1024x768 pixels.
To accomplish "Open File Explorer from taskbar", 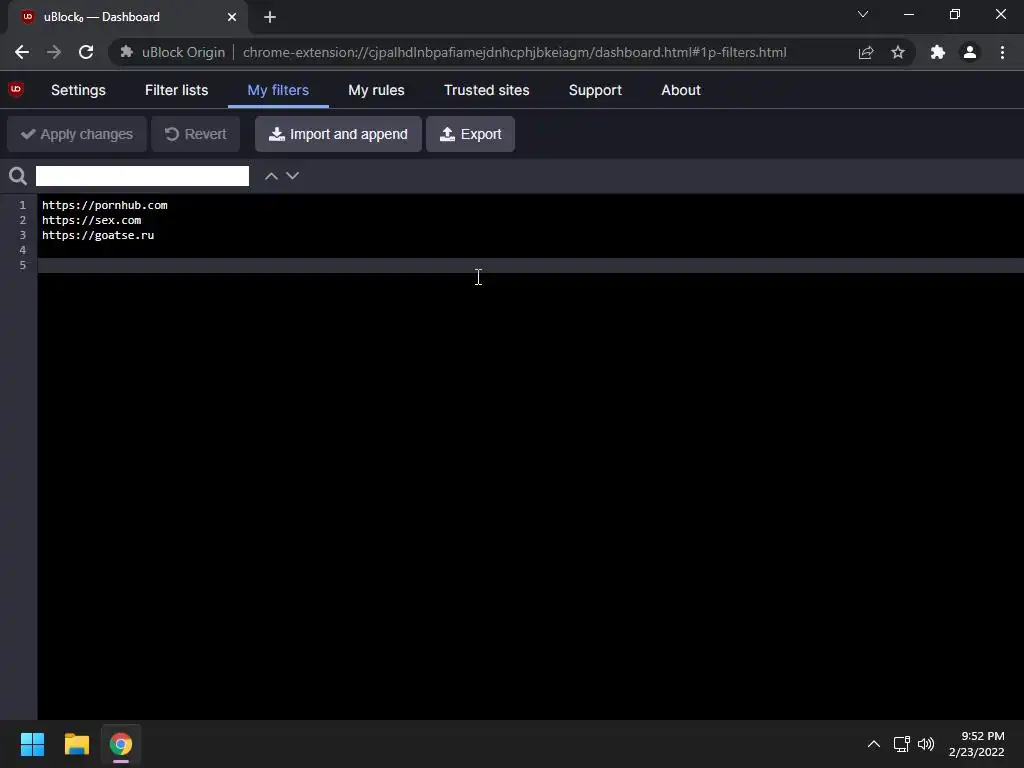I will tap(76, 744).
